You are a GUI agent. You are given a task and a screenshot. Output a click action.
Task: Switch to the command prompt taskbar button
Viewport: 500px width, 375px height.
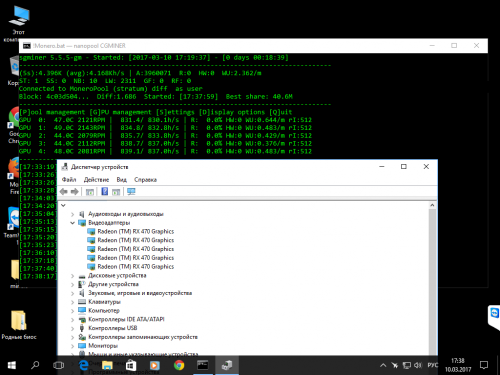(203, 366)
